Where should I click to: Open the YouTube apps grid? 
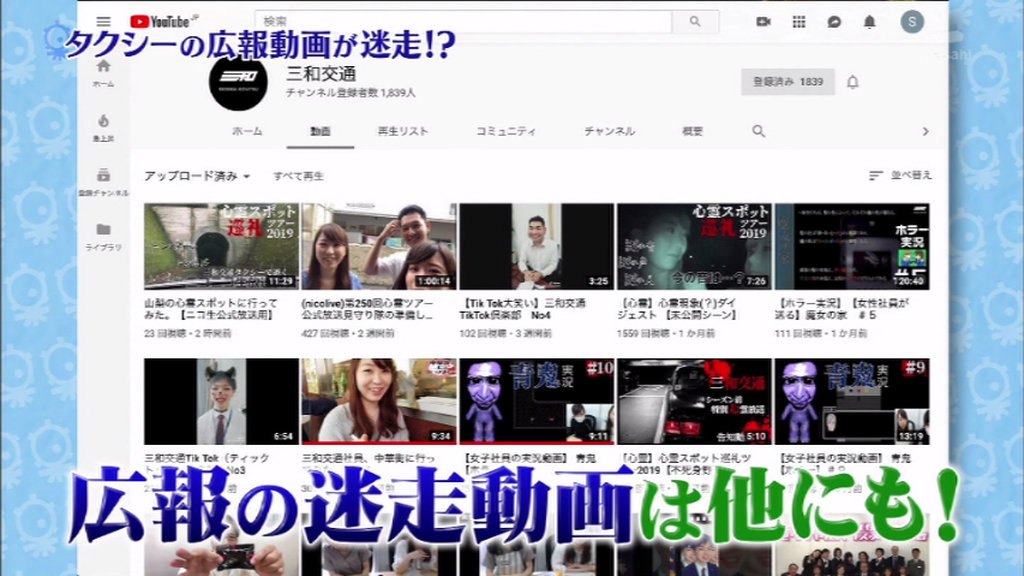coord(799,22)
